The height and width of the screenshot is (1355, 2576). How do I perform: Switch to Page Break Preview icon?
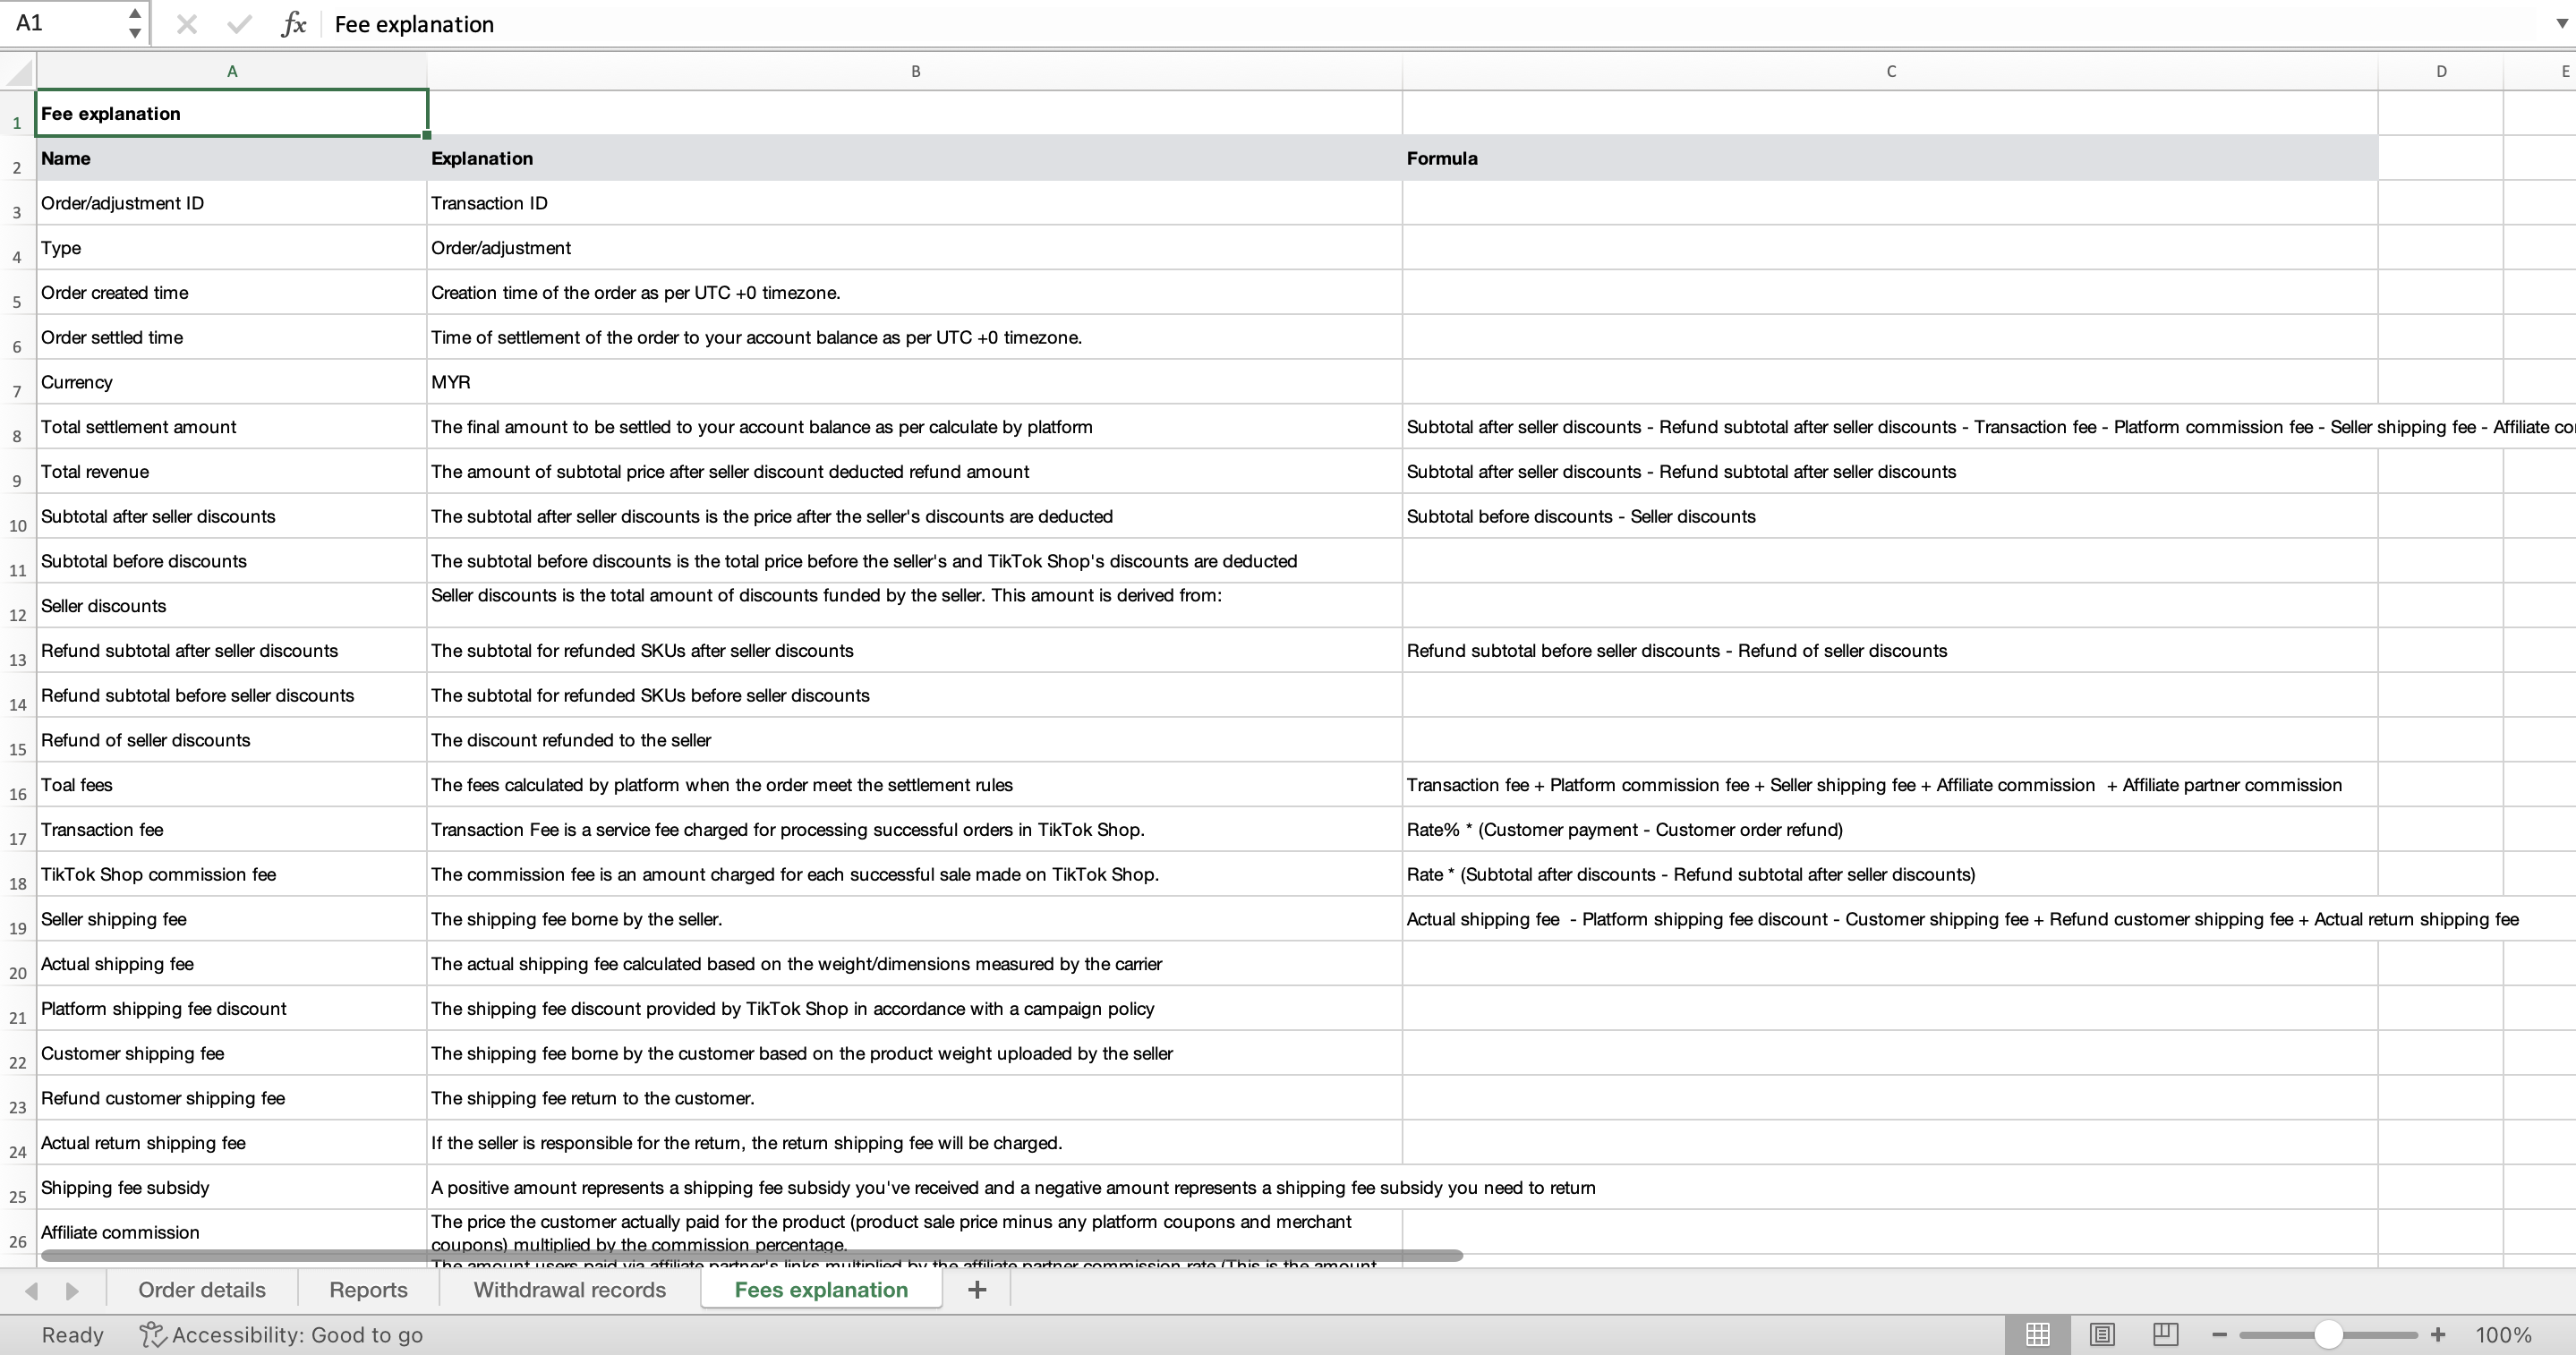coord(2166,1334)
